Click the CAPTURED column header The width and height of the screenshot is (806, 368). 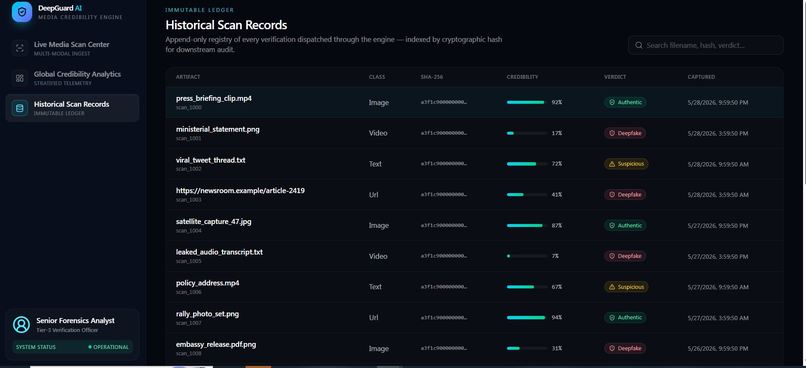(701, 77)
